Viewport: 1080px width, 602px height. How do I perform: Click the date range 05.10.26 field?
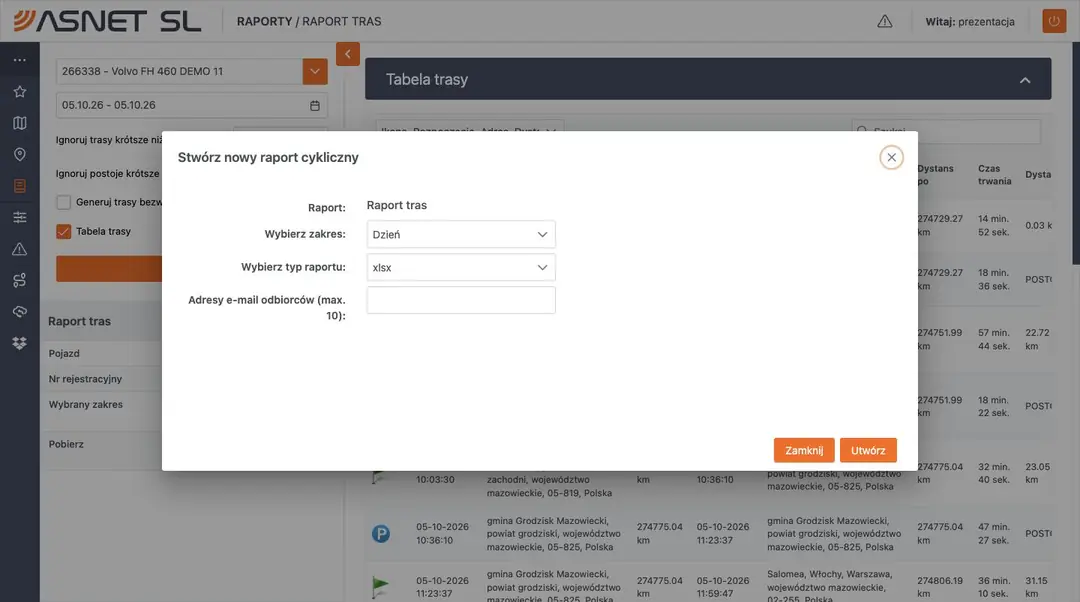point(191,105)
